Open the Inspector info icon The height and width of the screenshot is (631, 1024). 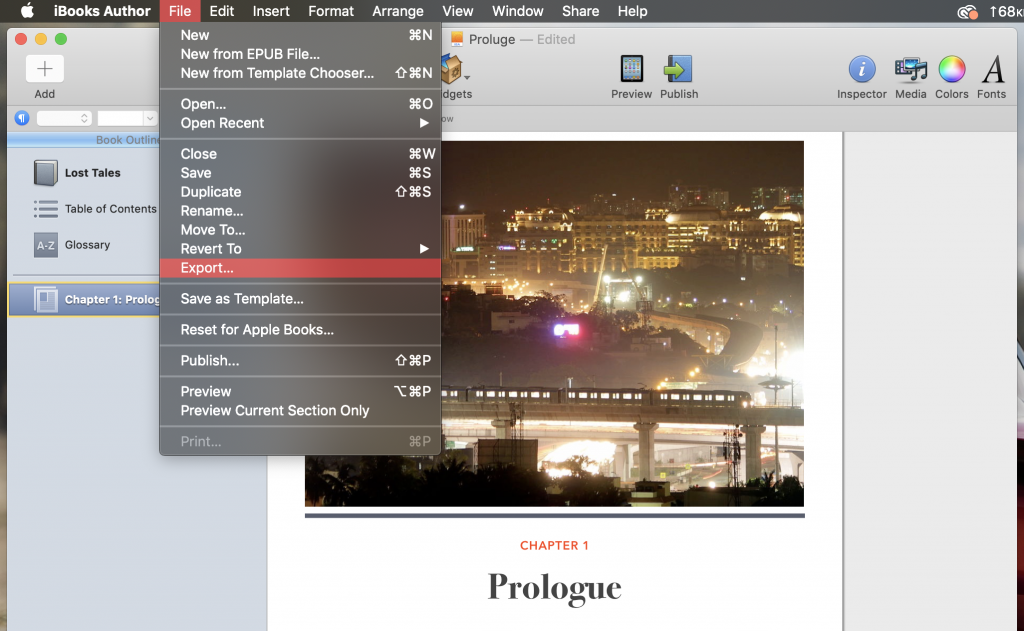click(x=861, y=69)
